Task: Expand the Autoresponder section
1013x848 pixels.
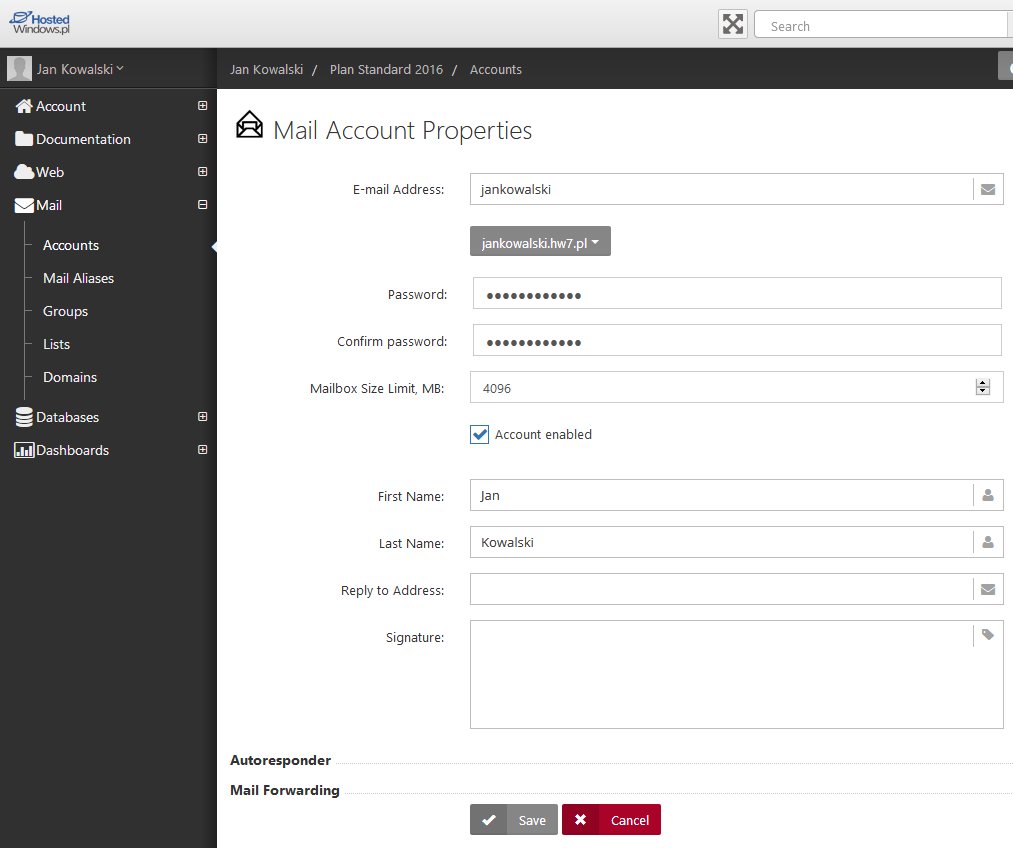Action: pos(280,760)
